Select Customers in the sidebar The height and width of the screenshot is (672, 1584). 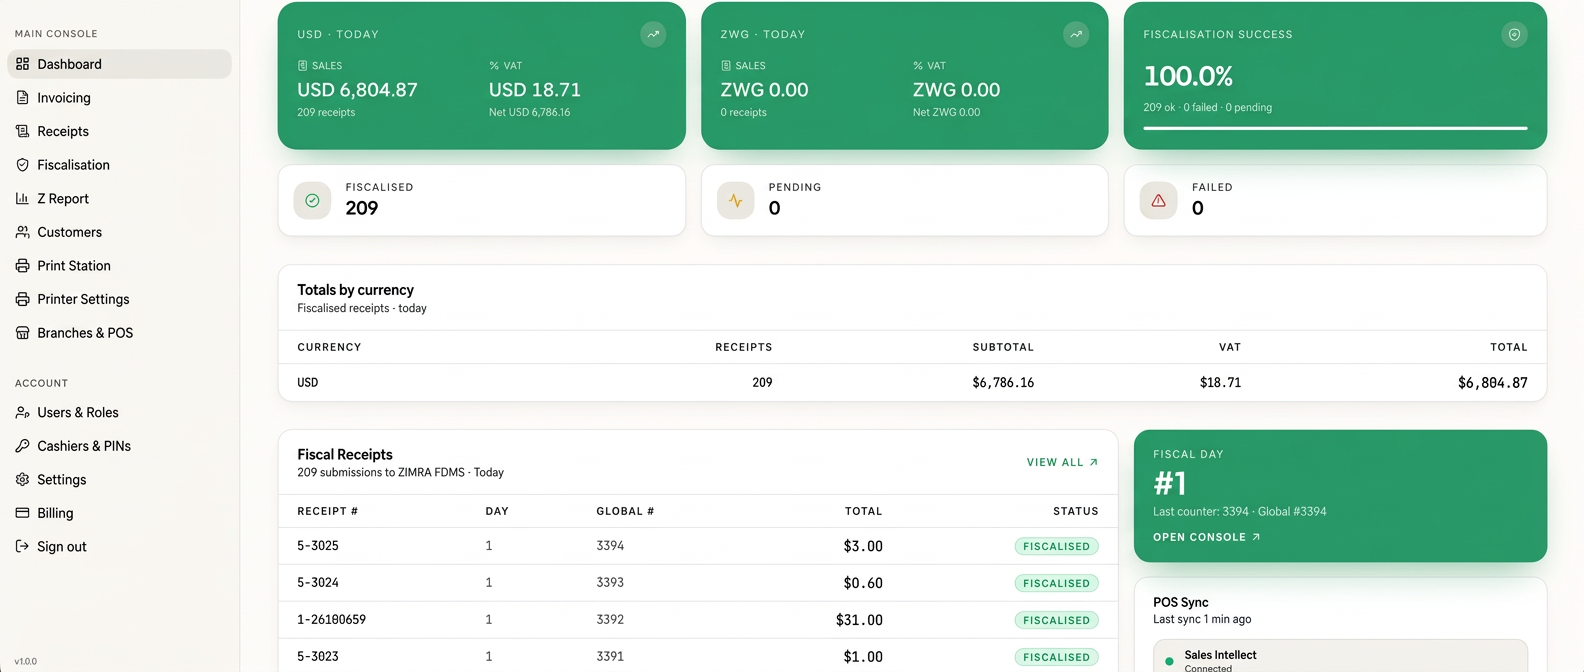(x=119, y=232)
